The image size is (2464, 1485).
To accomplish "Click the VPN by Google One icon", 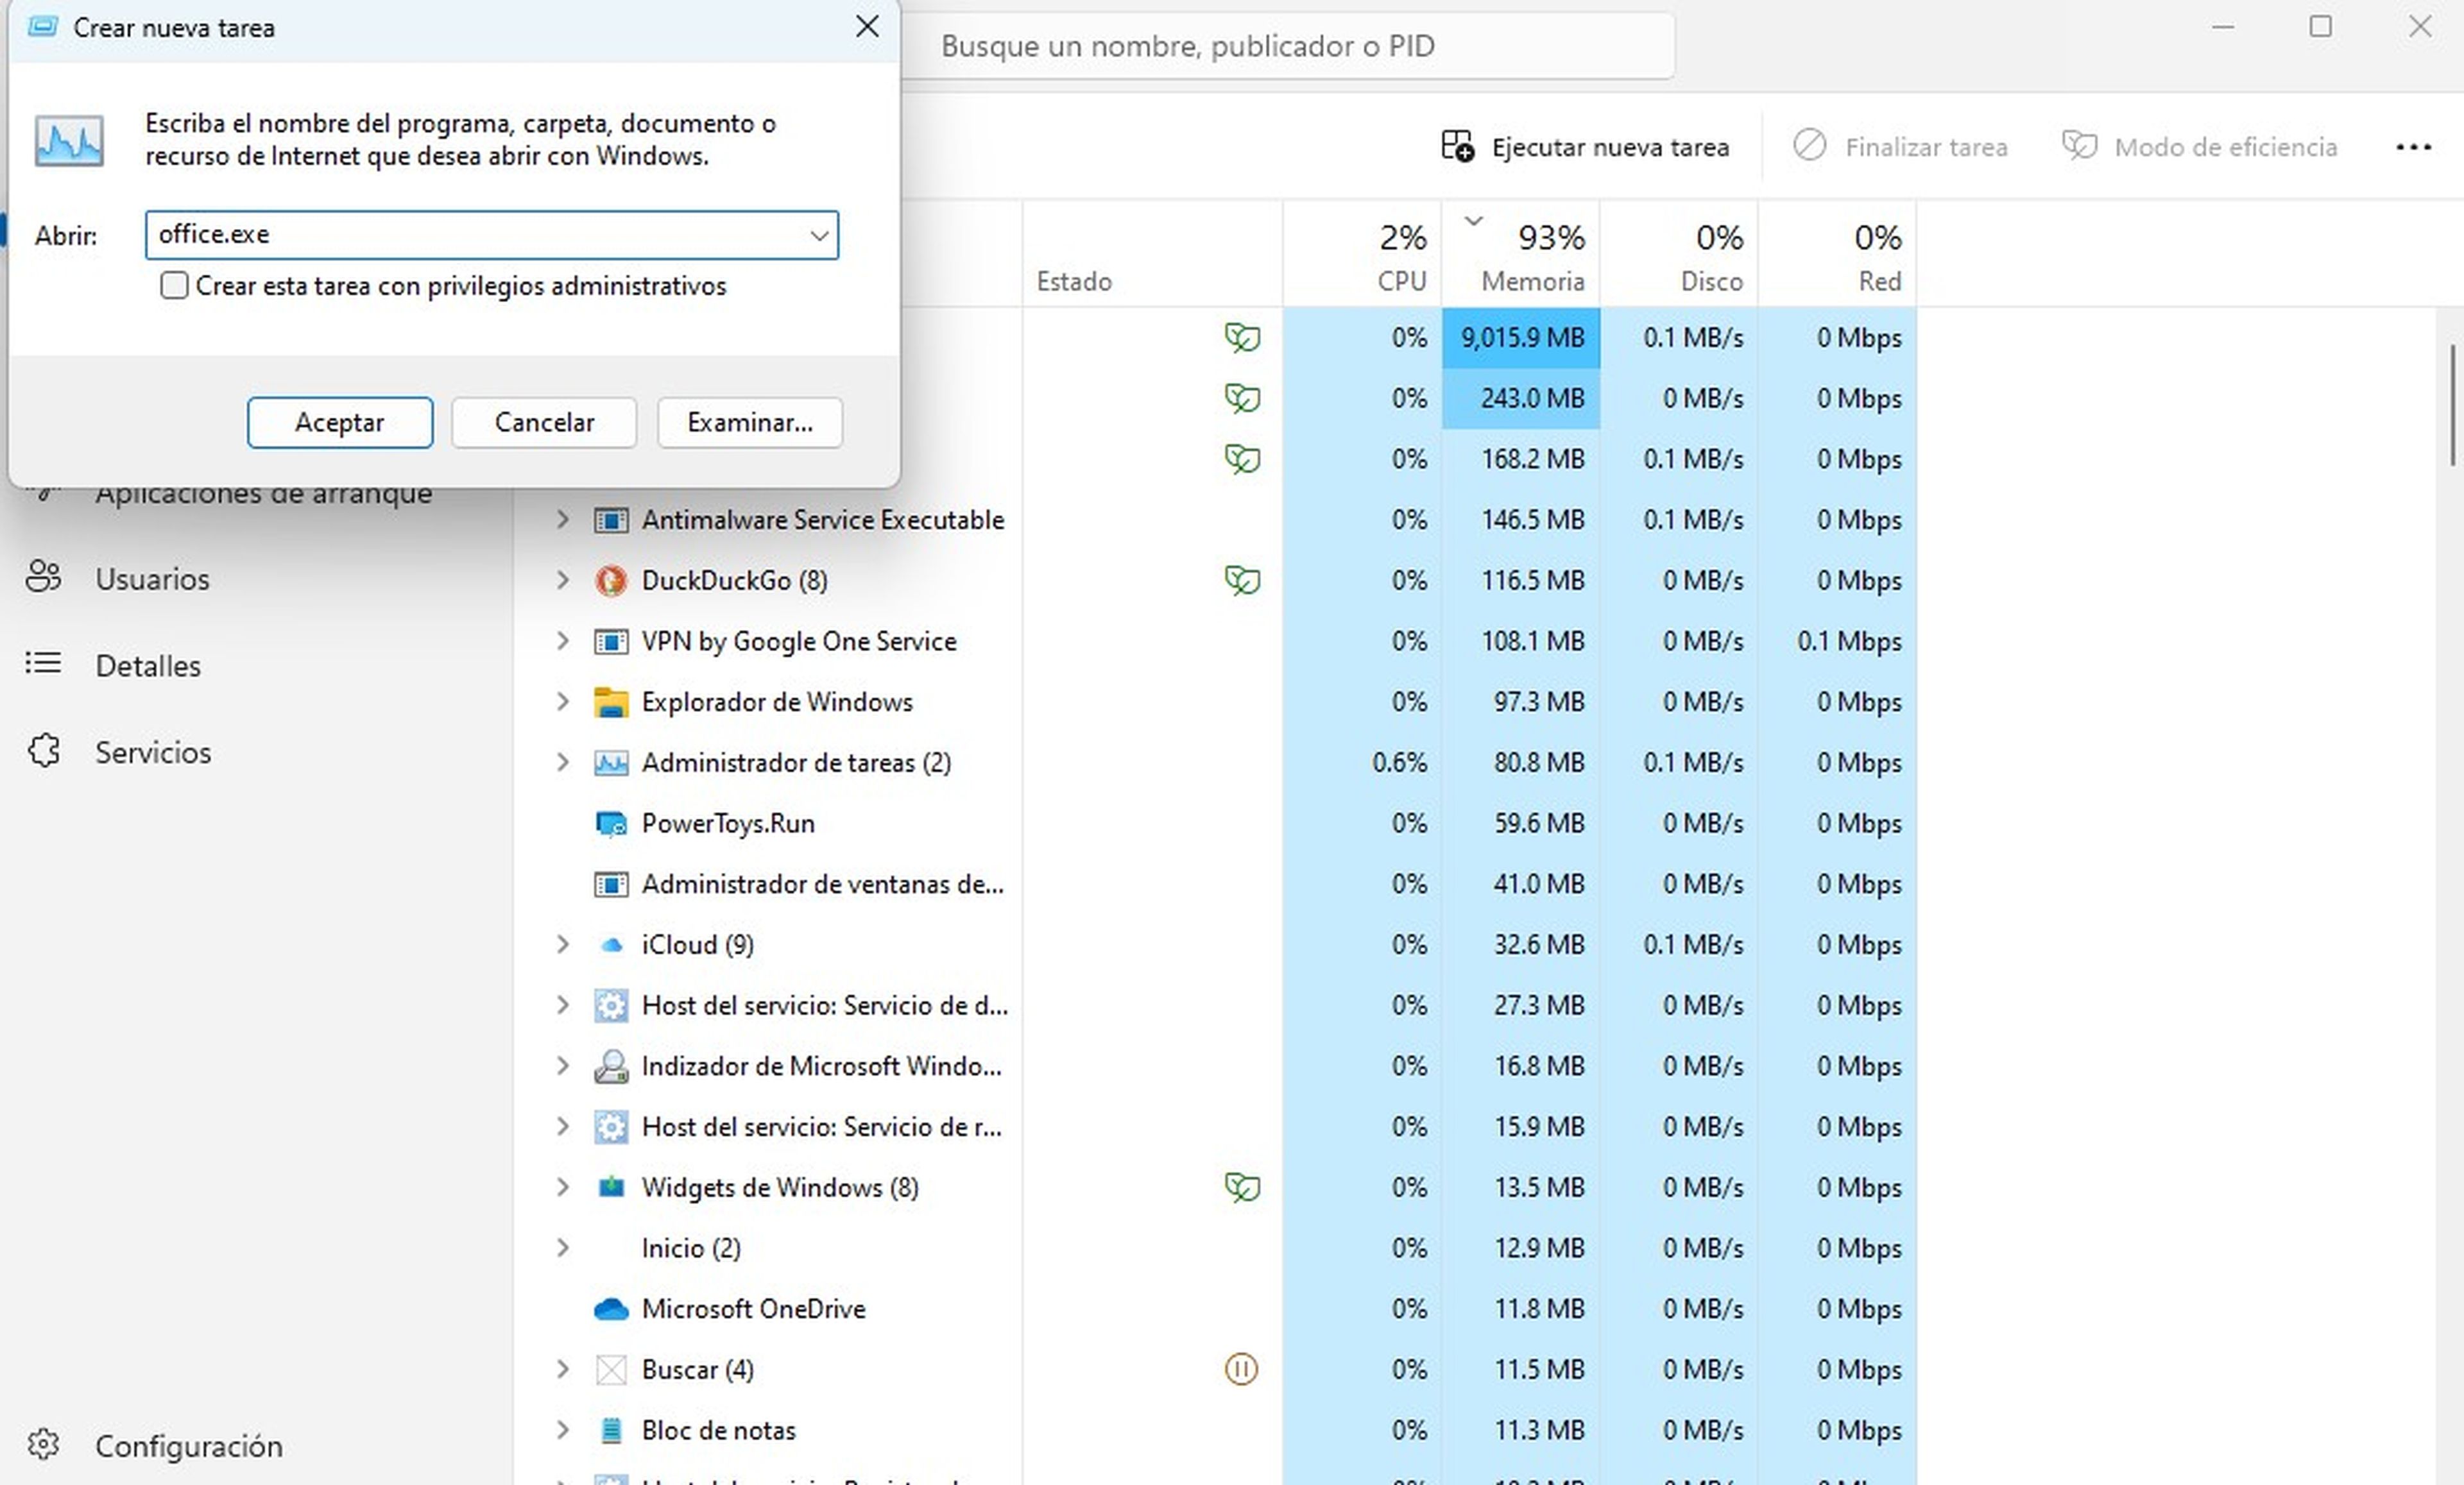I will 611,641.
